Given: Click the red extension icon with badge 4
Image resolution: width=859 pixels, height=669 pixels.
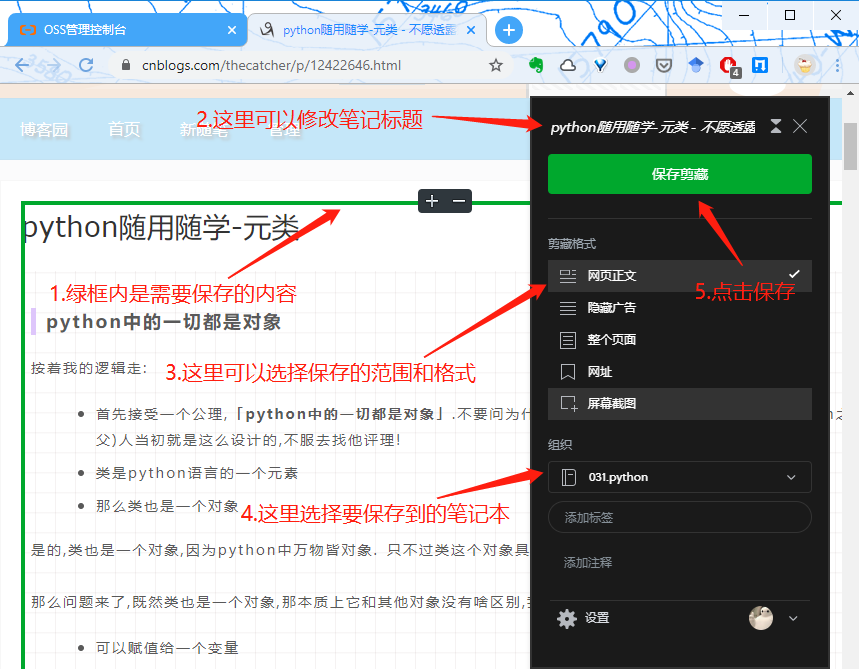Looking at the screenshot, I should coord(729,67).
